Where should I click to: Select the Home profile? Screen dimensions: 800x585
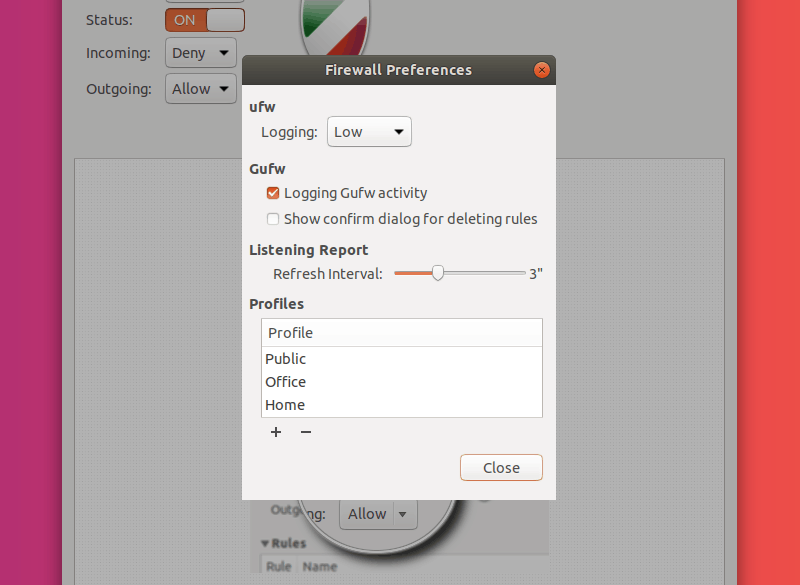[x=285, y=404]
